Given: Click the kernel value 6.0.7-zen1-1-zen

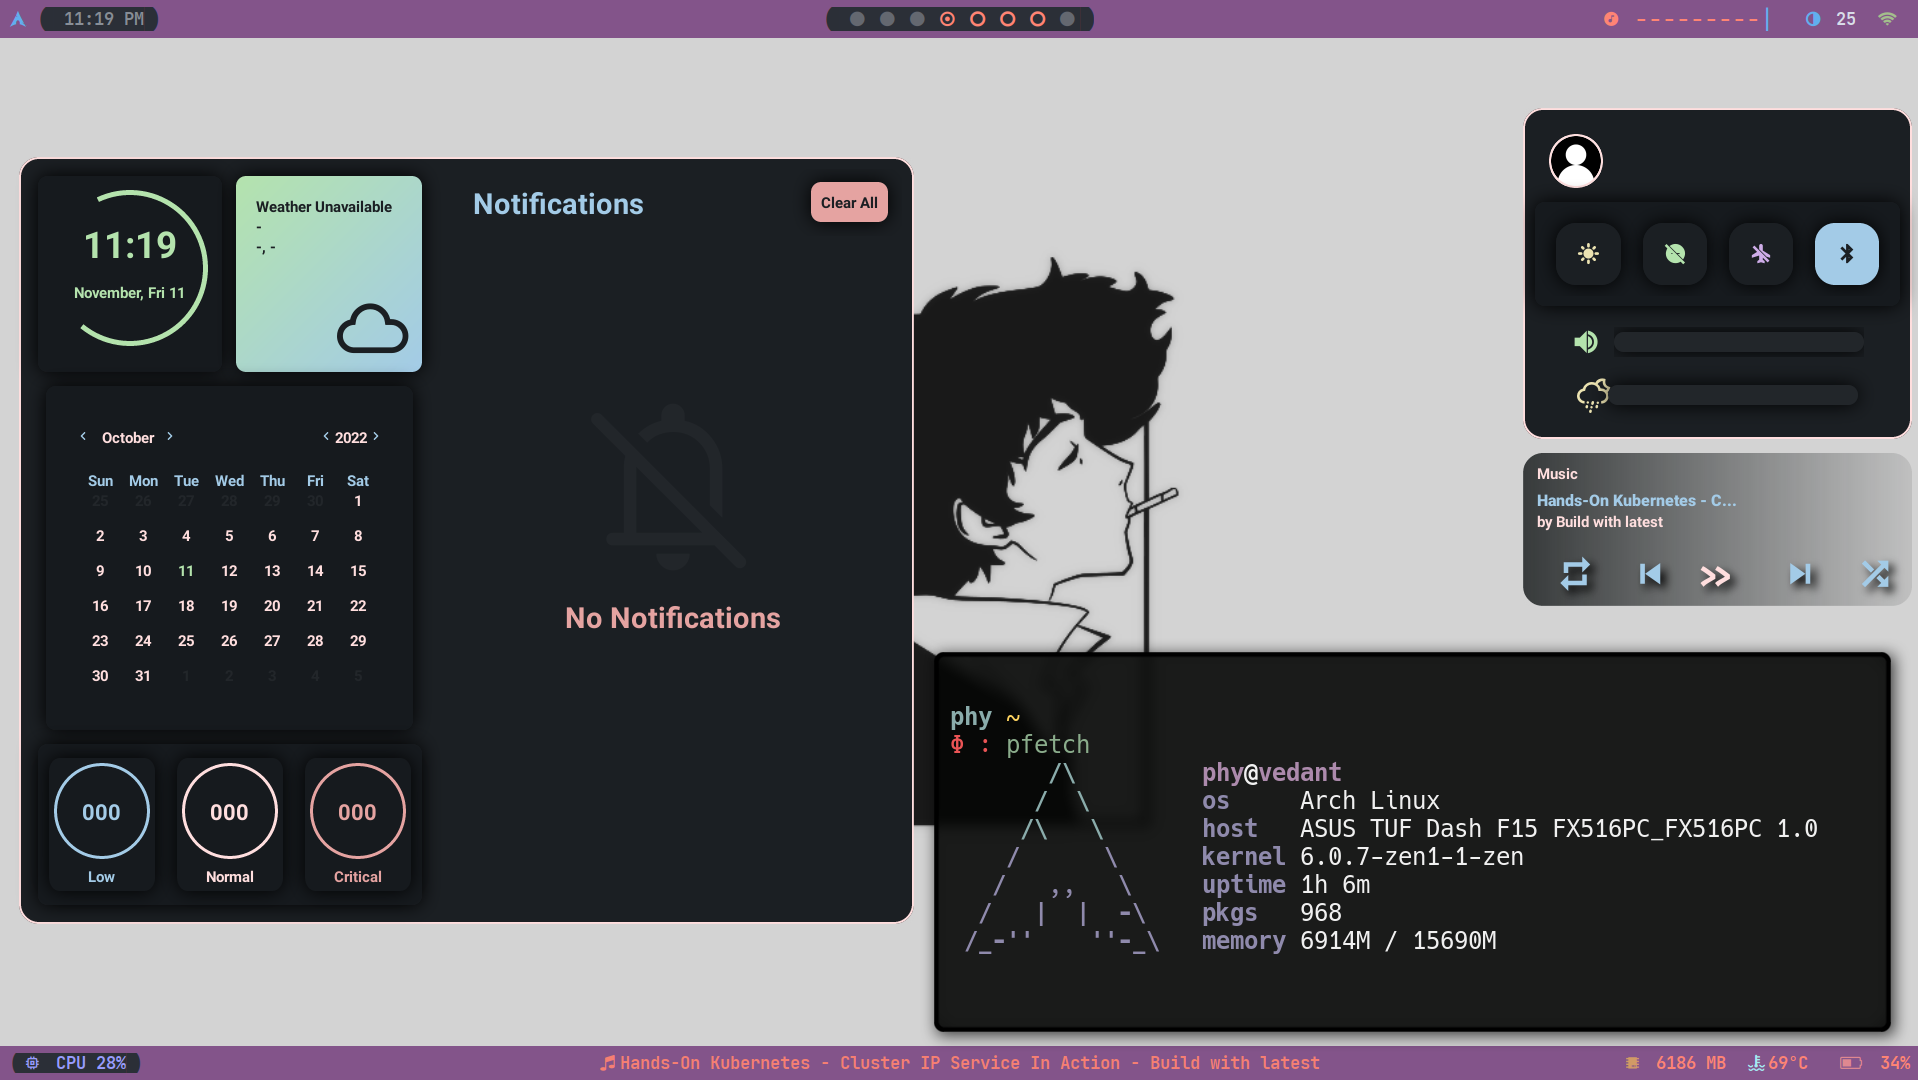Looking at the screenshot, I should point(1411,856).
